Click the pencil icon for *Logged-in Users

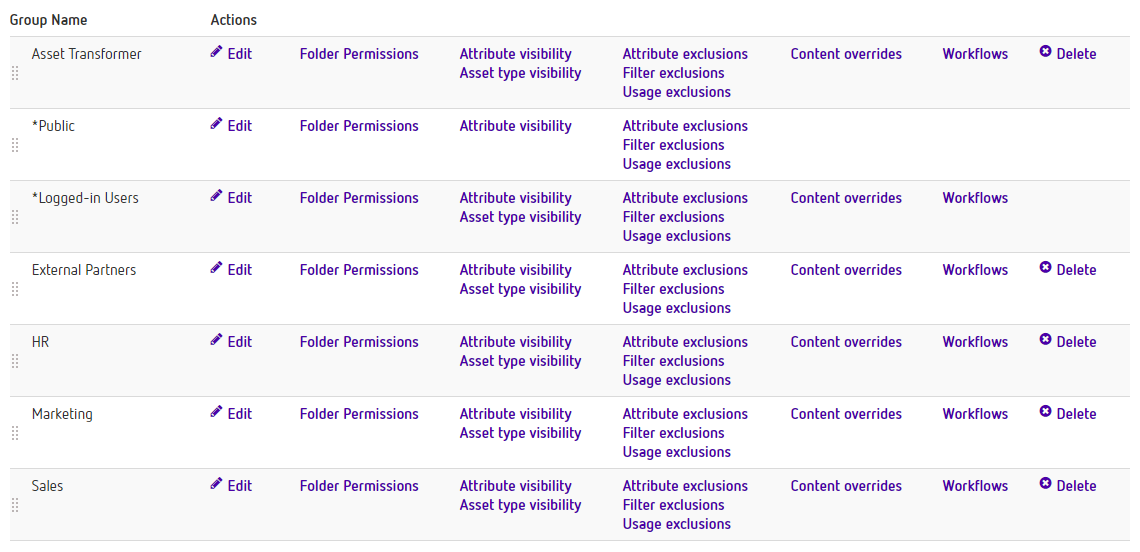coord(216,196)
